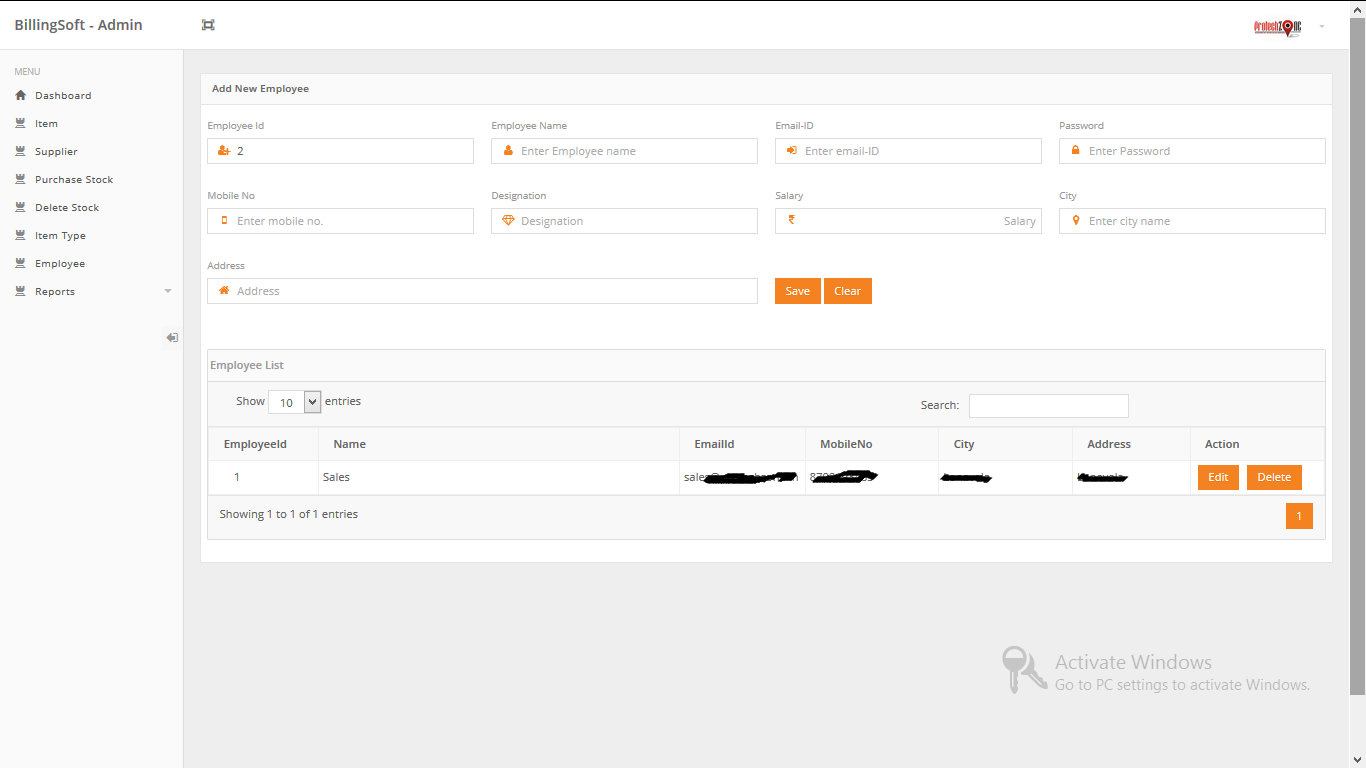Click the Clear button

point(848,291)
